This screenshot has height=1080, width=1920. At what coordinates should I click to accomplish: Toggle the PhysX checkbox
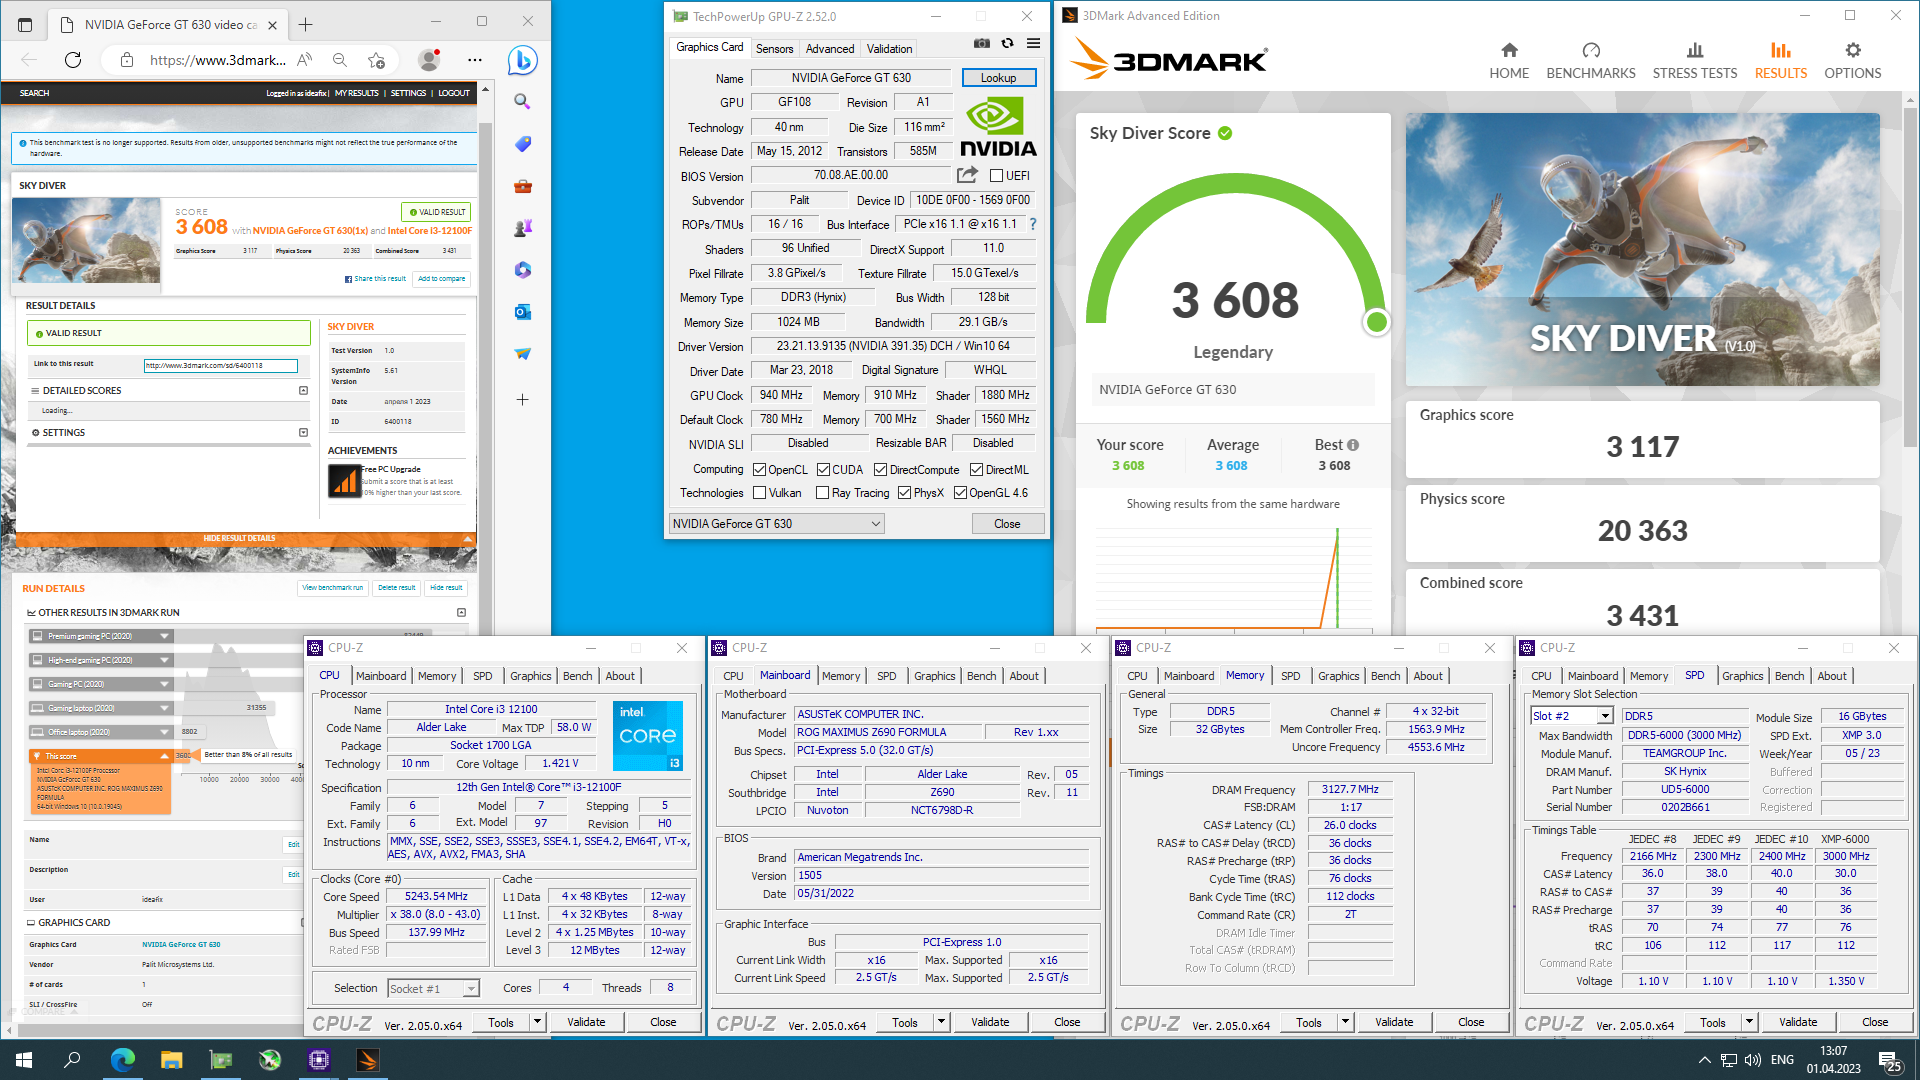coord(904,493)
